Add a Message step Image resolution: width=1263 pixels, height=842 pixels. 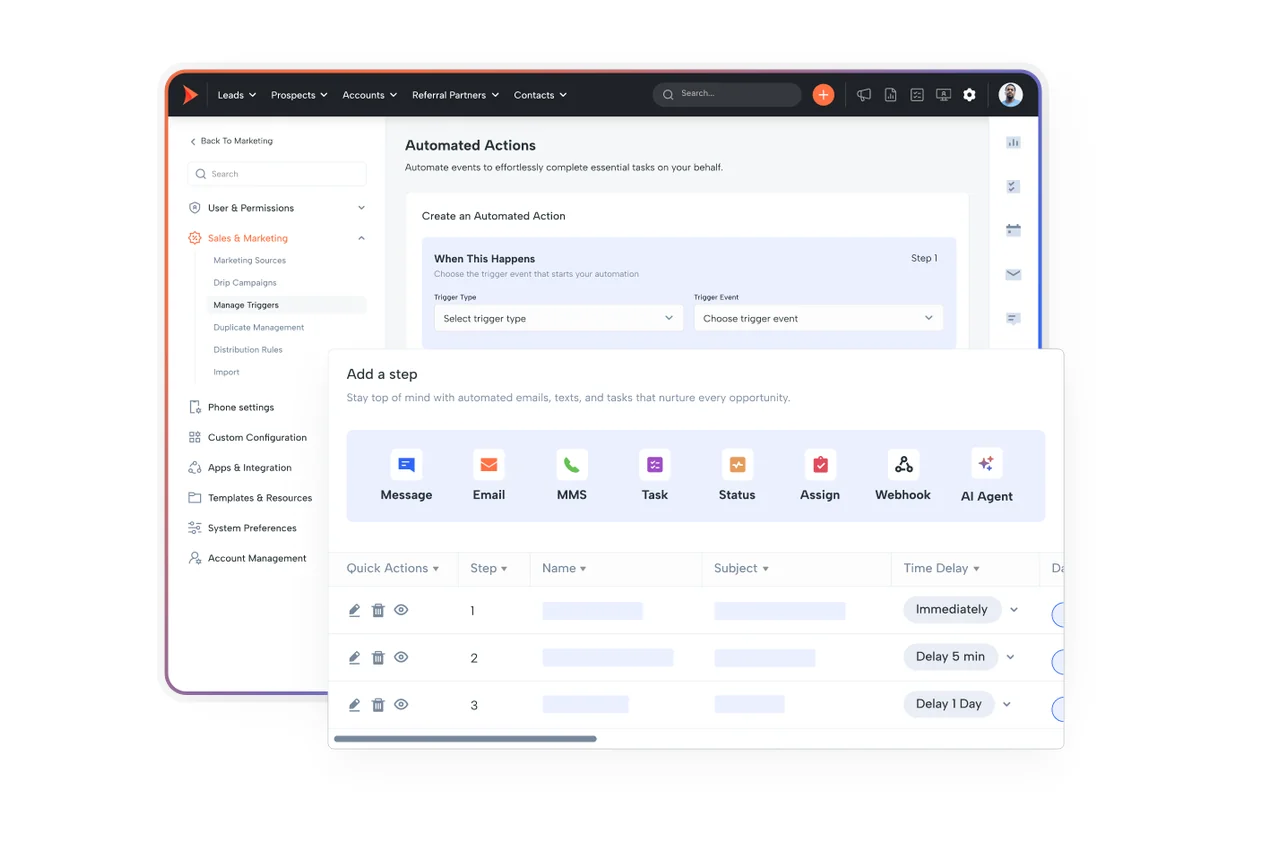(406, 476)
